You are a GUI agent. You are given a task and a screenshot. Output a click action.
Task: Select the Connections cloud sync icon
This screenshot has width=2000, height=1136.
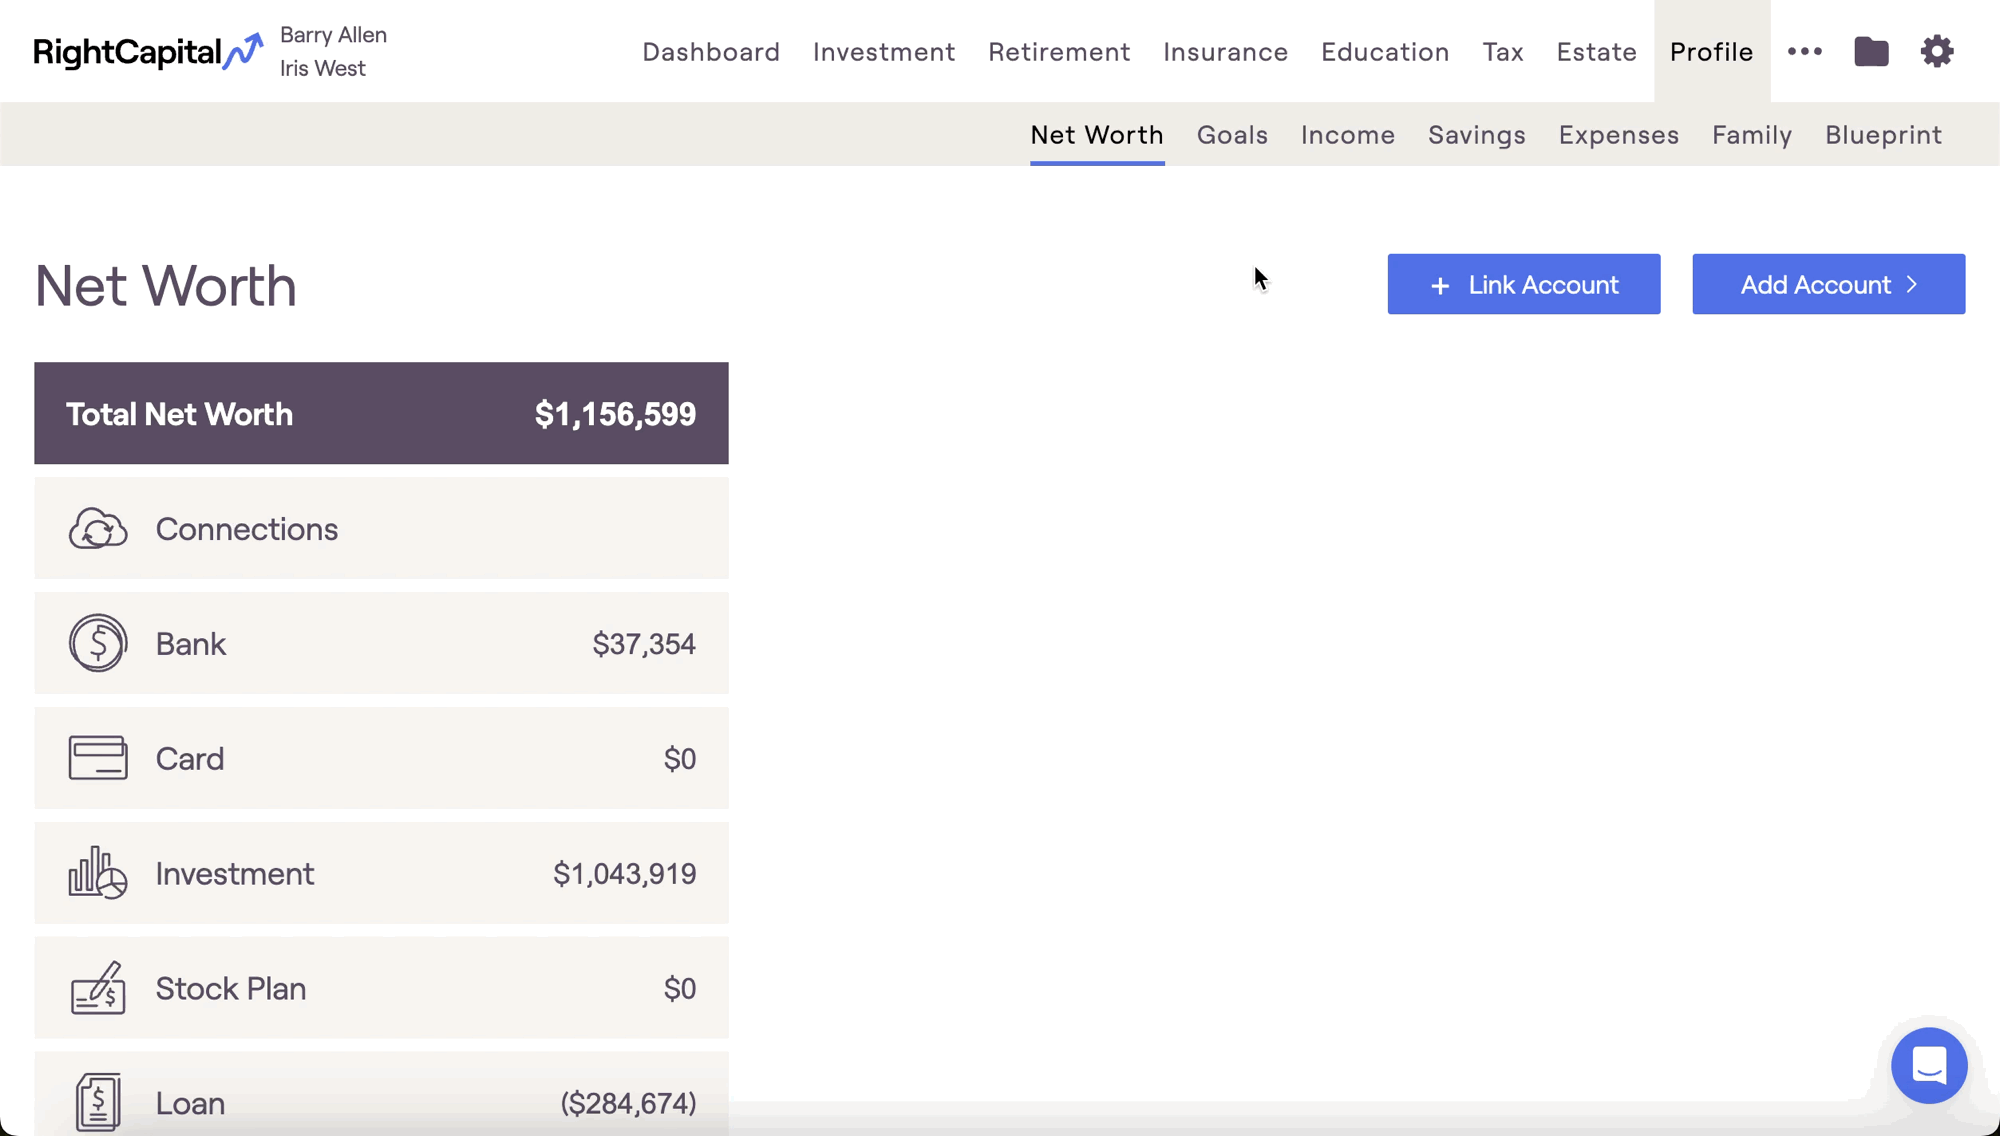(x=98, y=528)
